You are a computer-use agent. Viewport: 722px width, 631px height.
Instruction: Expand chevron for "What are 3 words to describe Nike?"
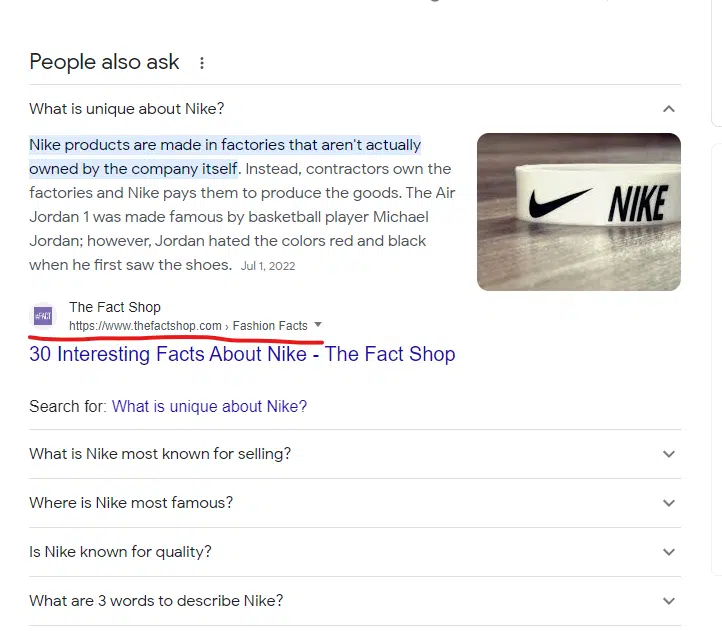(669, 601)
